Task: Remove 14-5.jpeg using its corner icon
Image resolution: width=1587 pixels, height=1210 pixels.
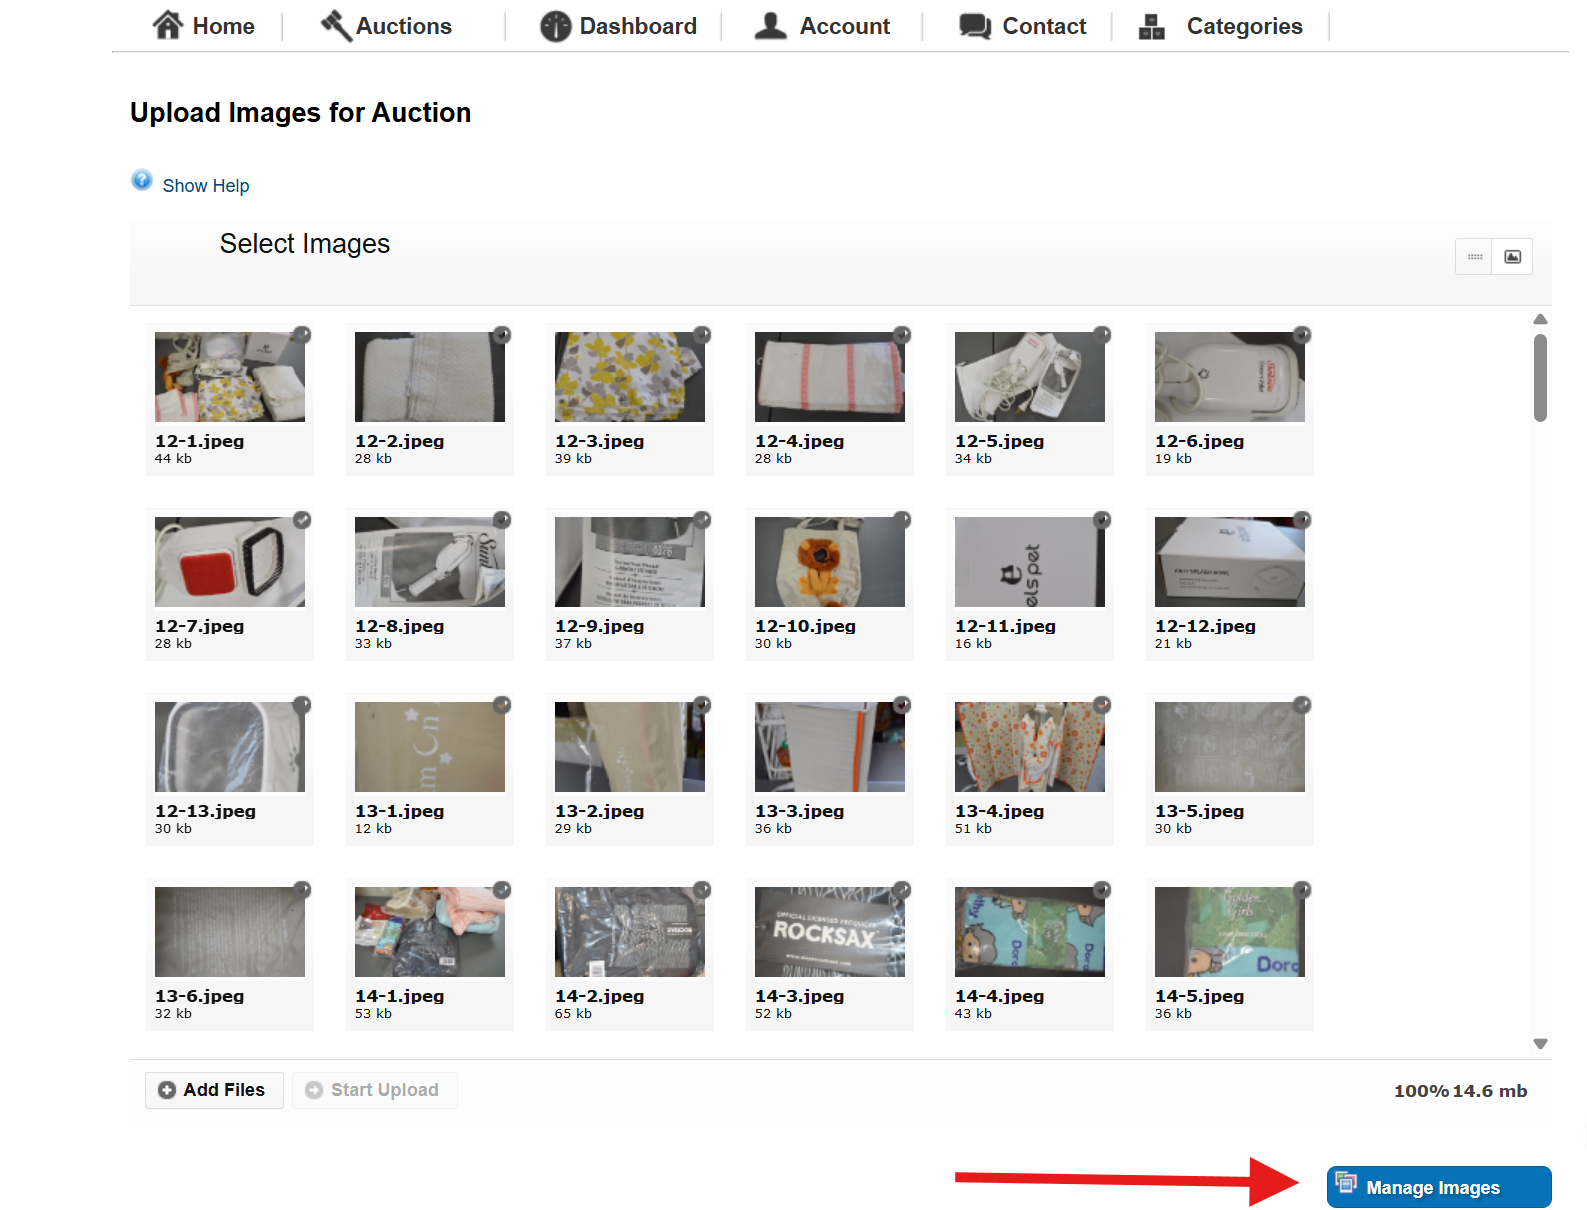Action: [x=1302, y=890]
